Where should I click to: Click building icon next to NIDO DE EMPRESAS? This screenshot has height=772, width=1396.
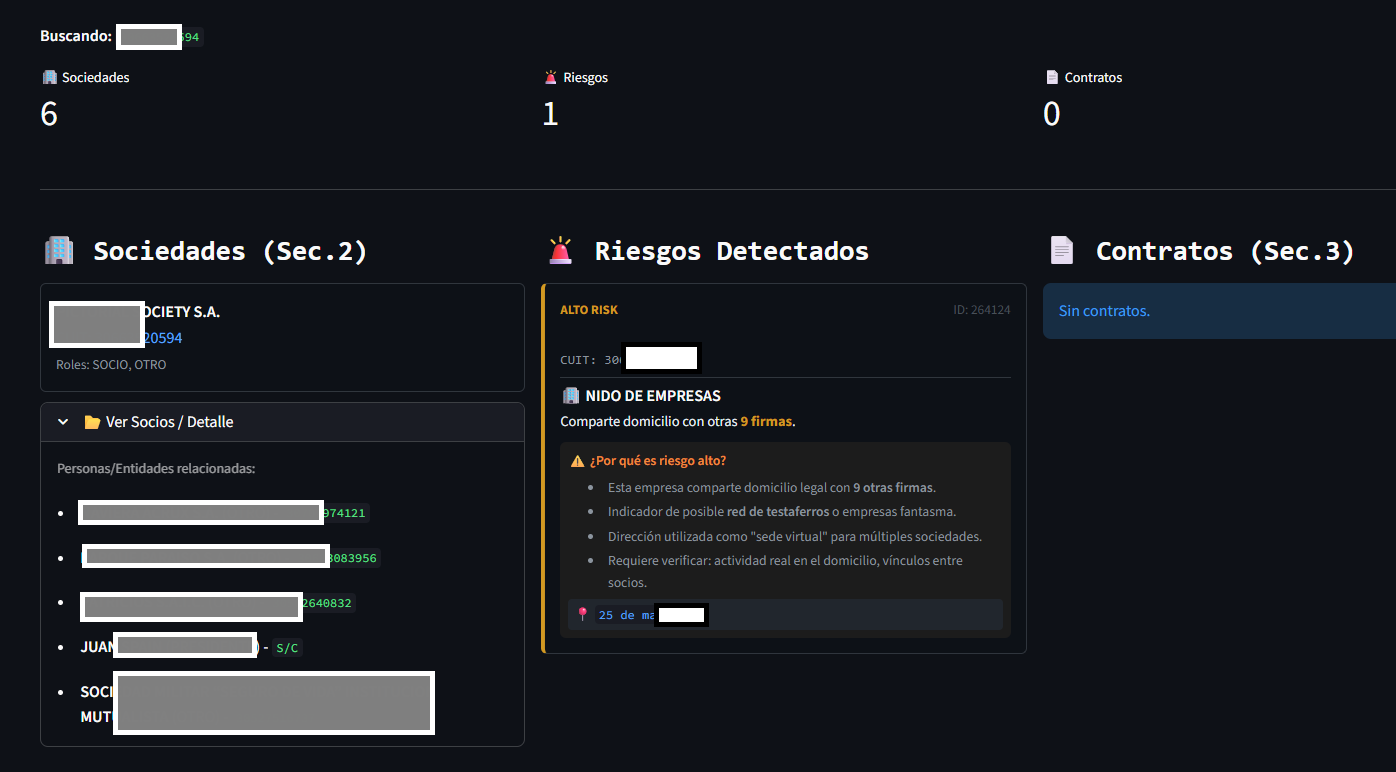(571, 396)
